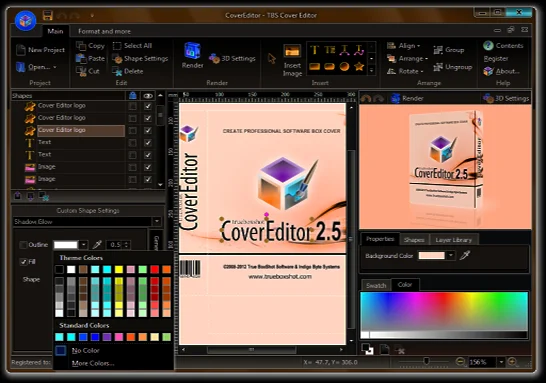Switch to the Main ribbon tab

[55, 31]
